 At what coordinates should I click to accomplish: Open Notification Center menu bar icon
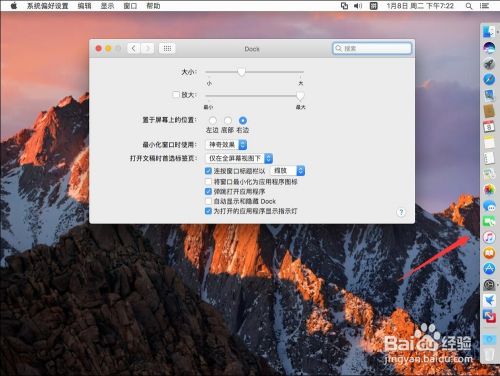[484, 6]
